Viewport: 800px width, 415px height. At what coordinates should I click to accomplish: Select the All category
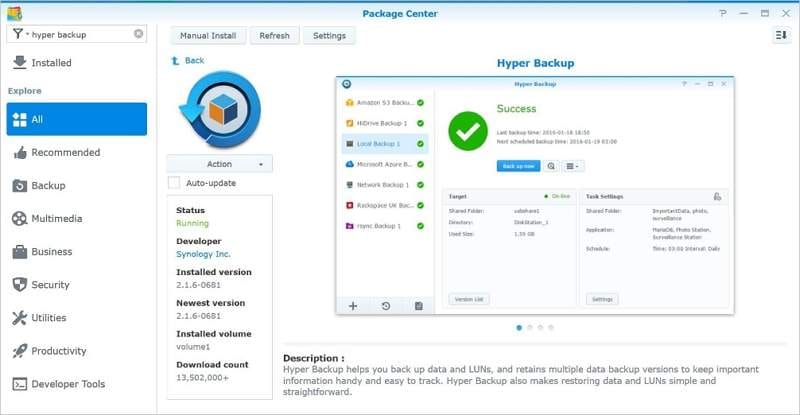77,119
